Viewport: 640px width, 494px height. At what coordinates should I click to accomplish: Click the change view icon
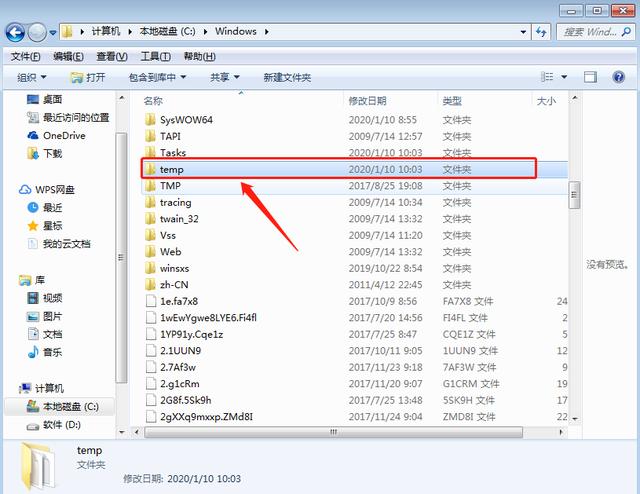click(547, 77)
